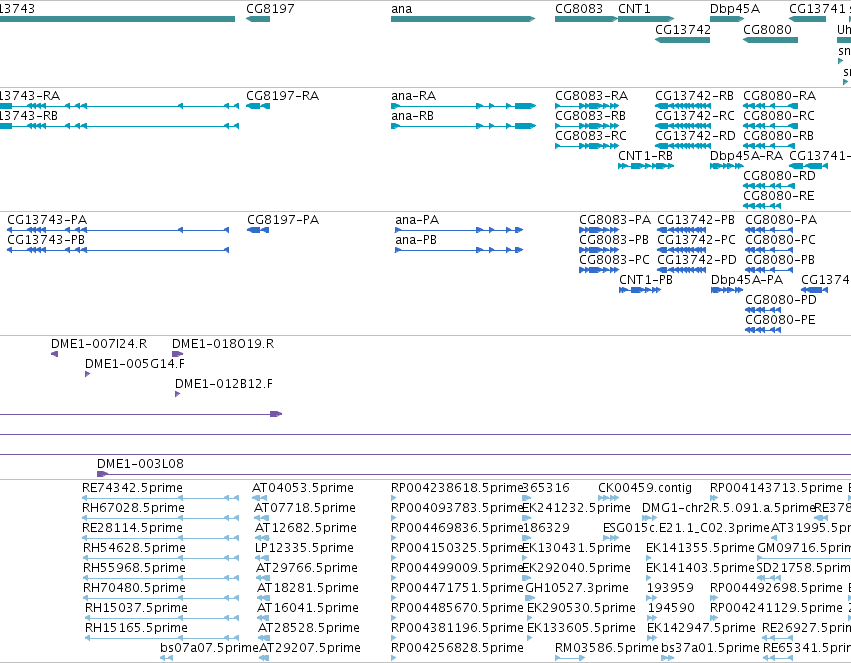This screenshot has height=663, width=851.
Task: Select protein CG13743-PB
Action: tap(118, 250)
